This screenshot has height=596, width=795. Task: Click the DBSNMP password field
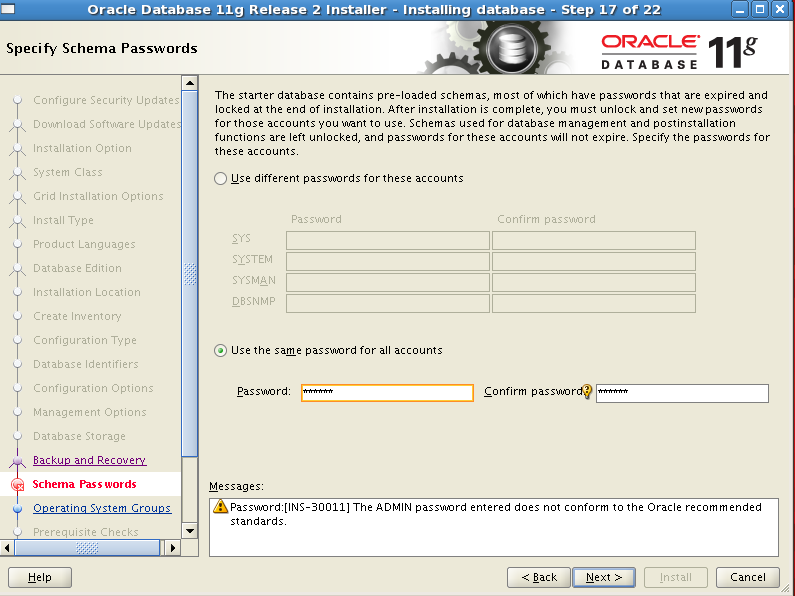click(388, 304)
